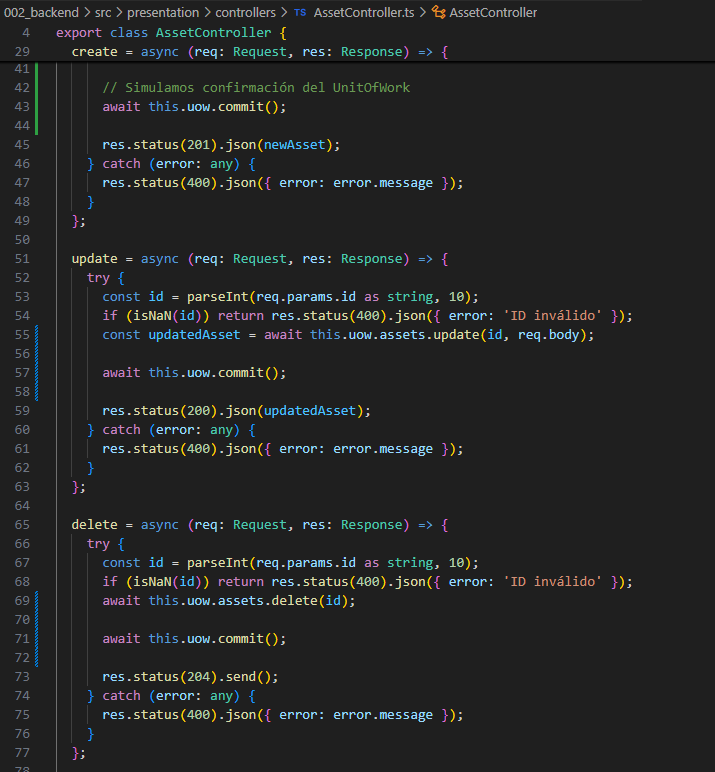
Task: Click 'commit' call on line 43
Action: coord(241,107)
